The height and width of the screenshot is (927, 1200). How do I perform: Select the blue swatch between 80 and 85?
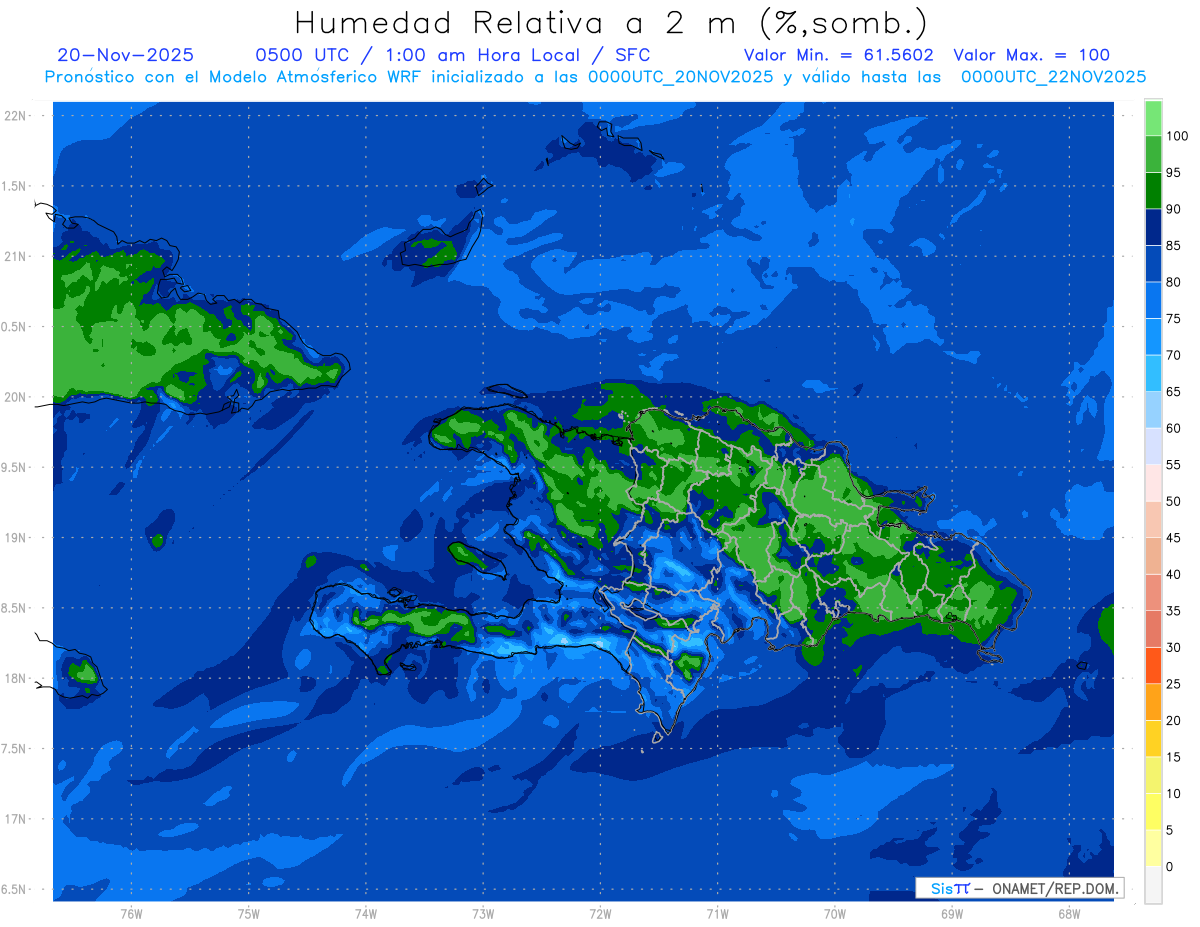[x=1153, y=265]
